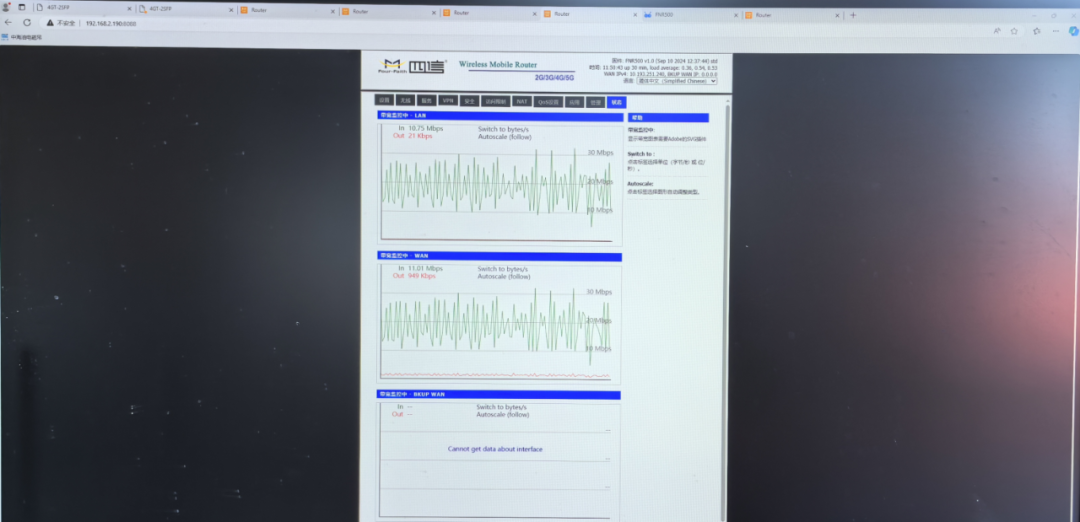Open a new browser tab with plus
This screenshot has height=522, width=1080.
pyautogui.click(x=853, y=15)
